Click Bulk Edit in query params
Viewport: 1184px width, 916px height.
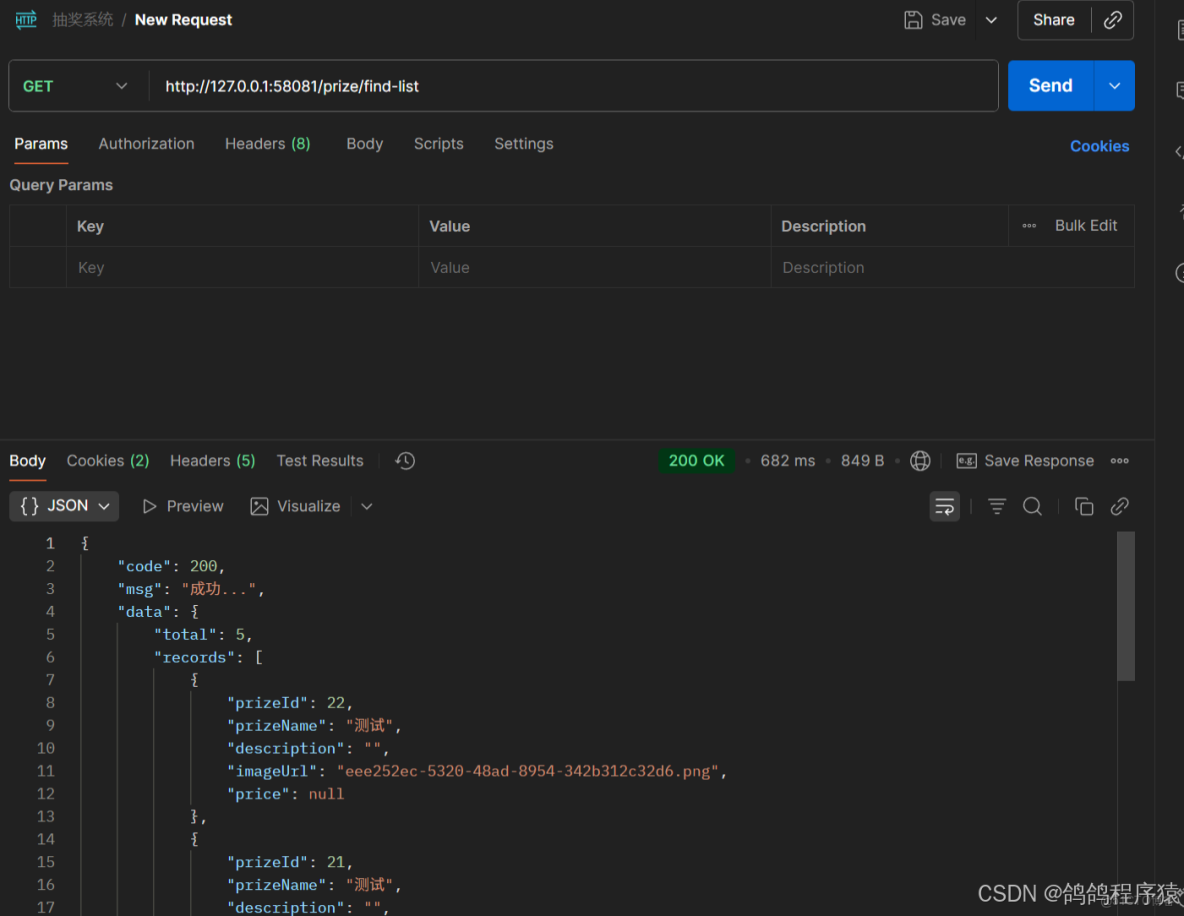click(1085, 226)
